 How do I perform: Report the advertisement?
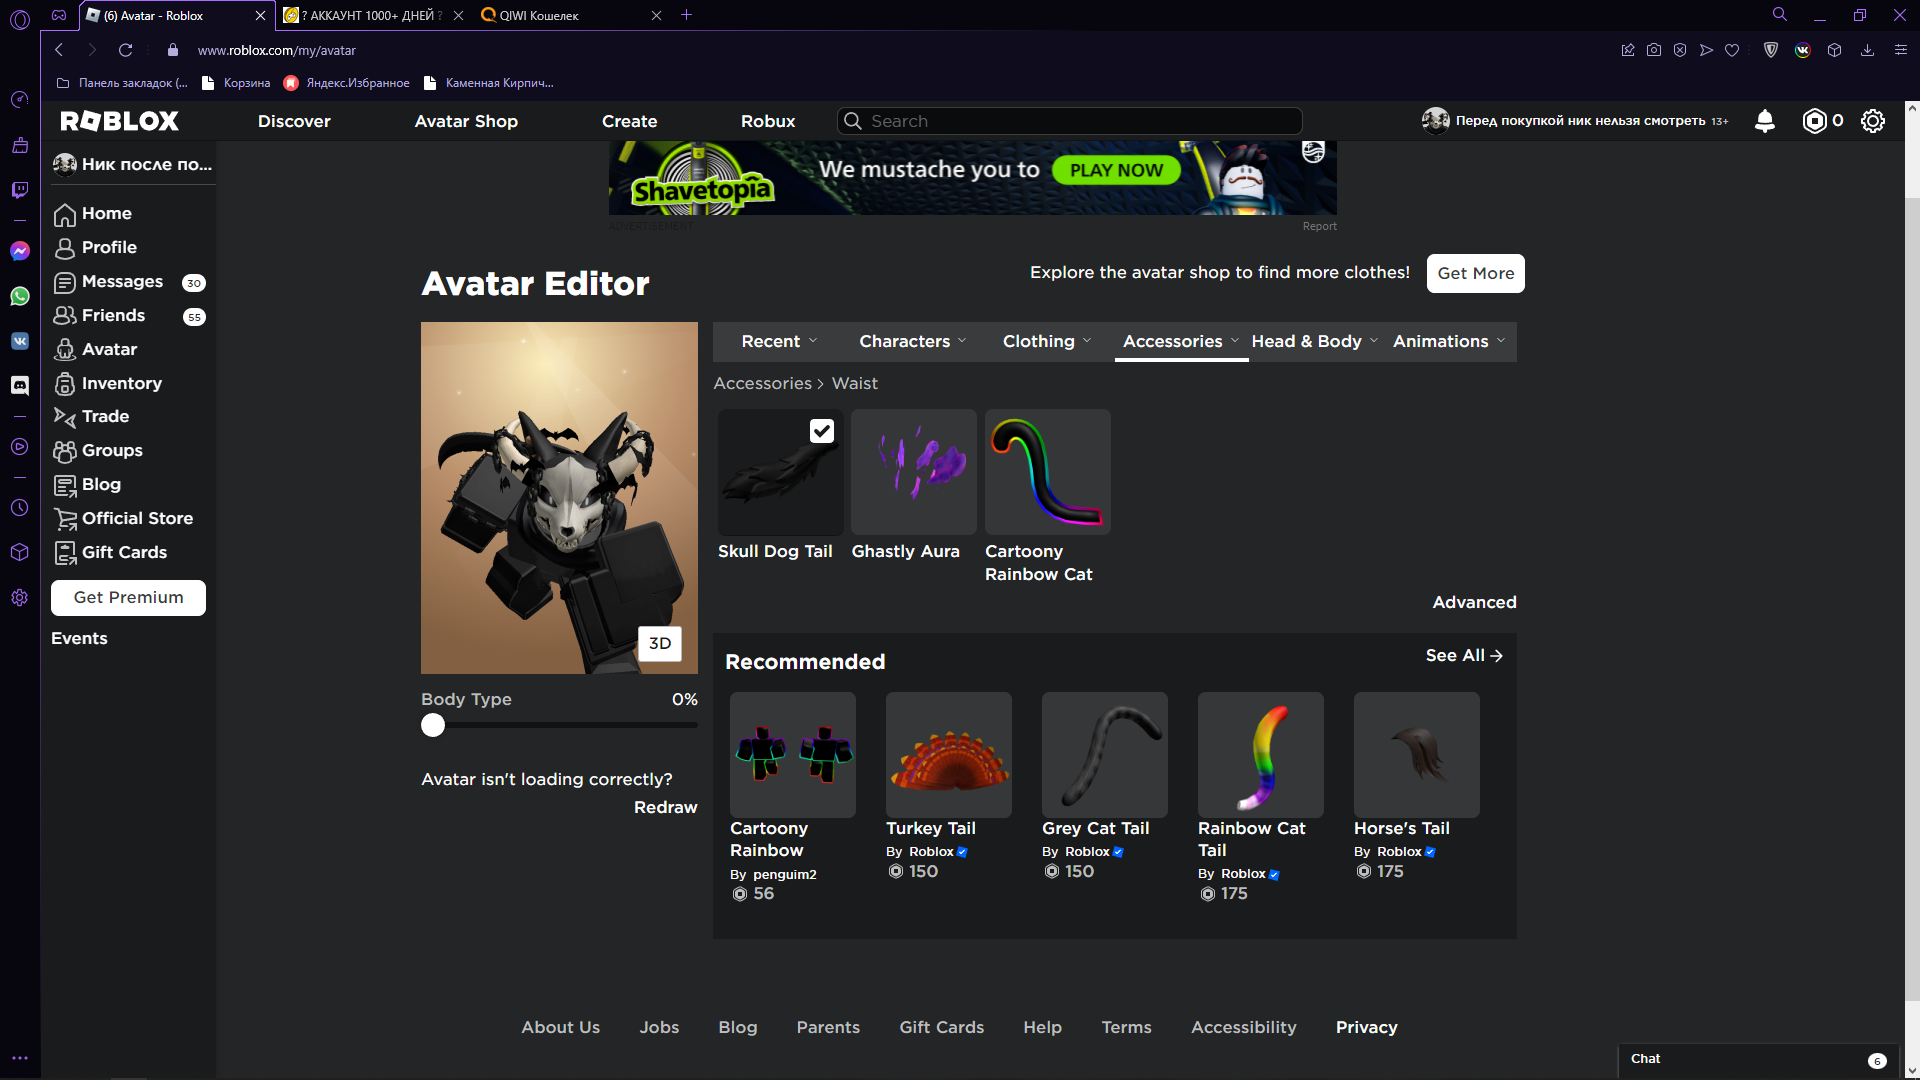coord(1319,227)
